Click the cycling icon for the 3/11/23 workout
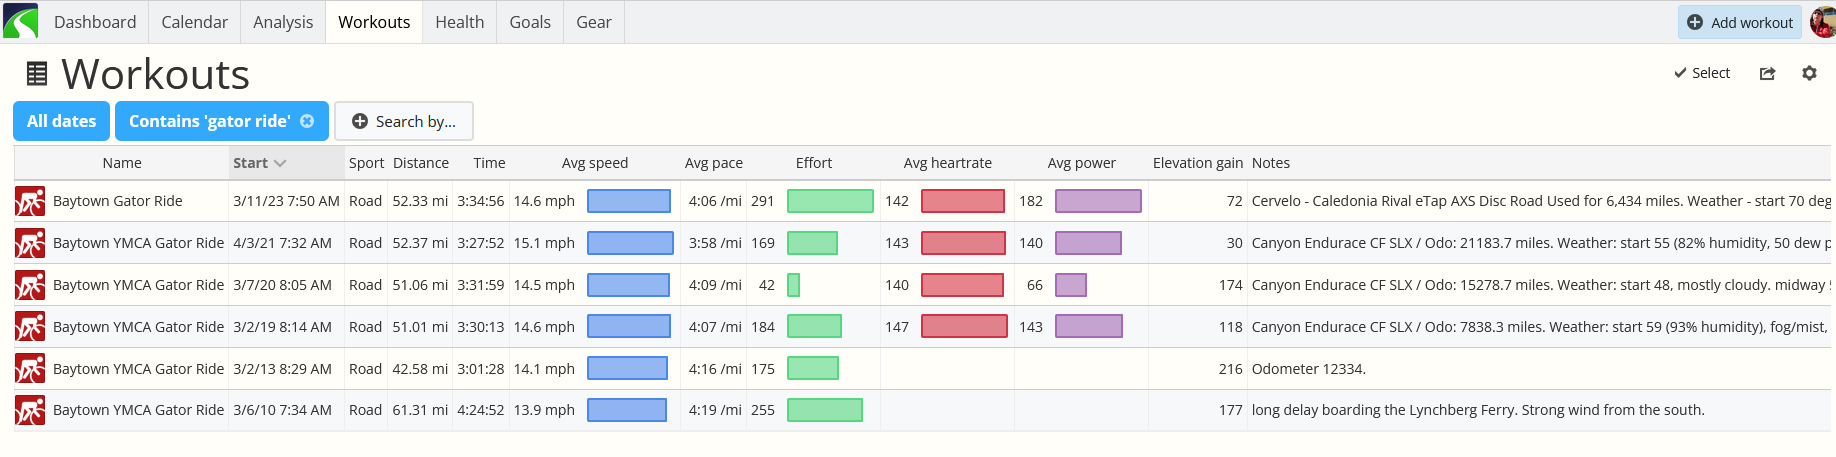This screenshot has height=457, width=1836. (x=30, y=201)
